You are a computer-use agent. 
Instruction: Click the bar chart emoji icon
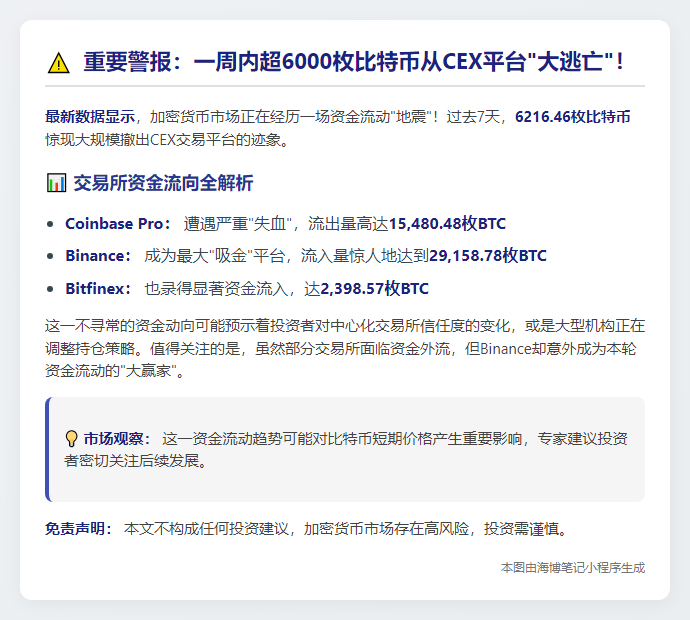[x=56, y=183]
